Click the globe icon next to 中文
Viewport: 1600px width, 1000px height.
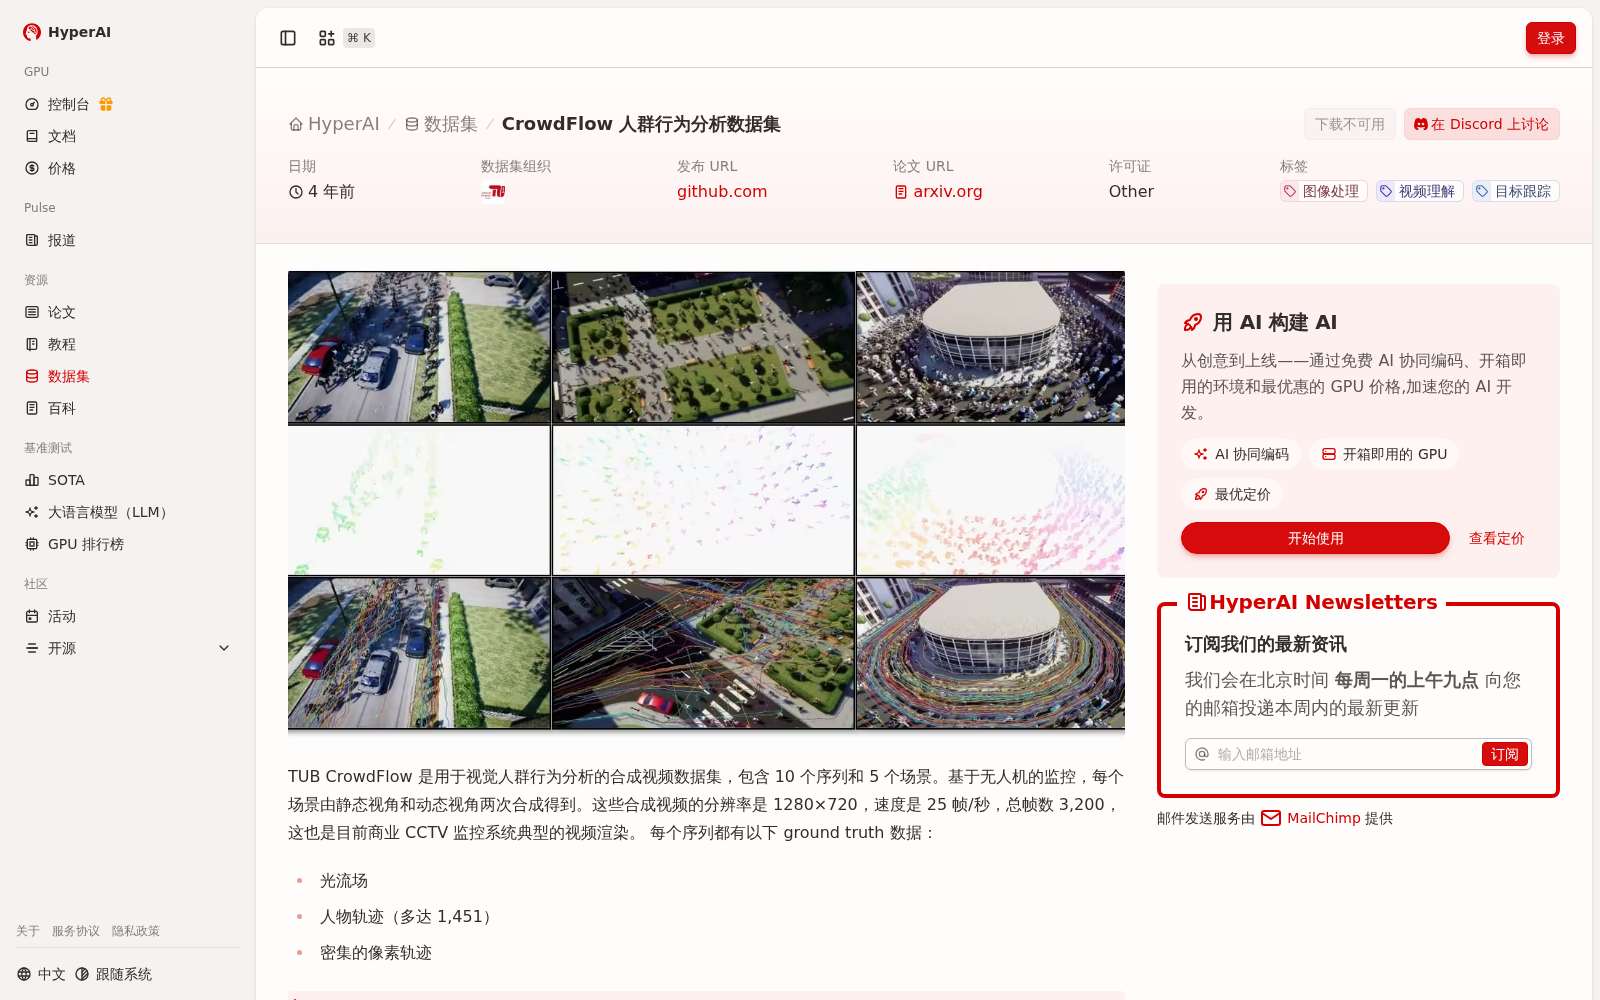pyautogui.click(x=24, y=974)
